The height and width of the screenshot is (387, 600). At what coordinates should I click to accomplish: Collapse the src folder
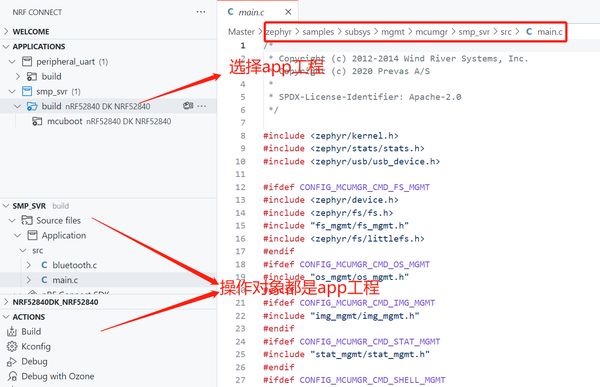(23, 250)
